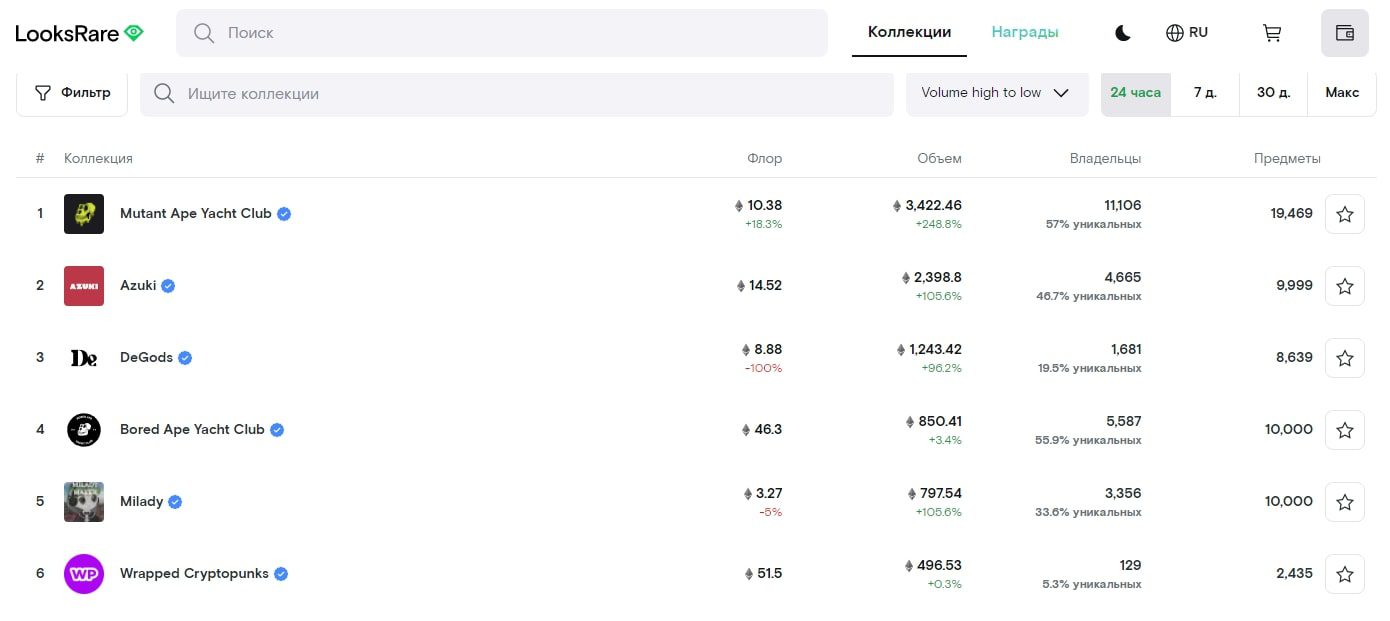Screen dimensions: 1390x621
Task: Click the Azuki collection thumbnail
Action: coord(83,285)
